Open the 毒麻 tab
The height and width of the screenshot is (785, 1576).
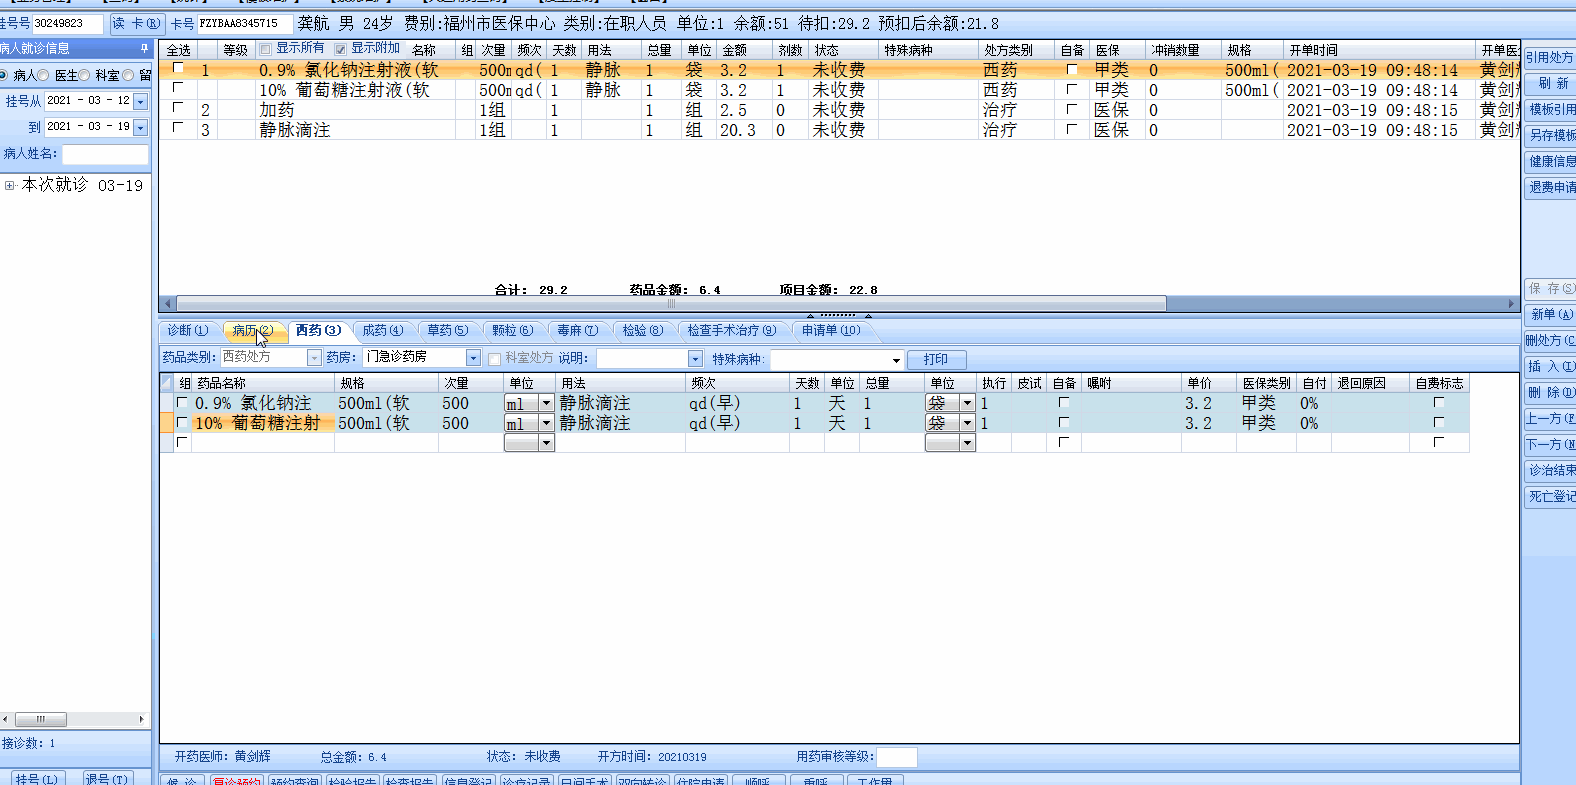pos(578,331)
